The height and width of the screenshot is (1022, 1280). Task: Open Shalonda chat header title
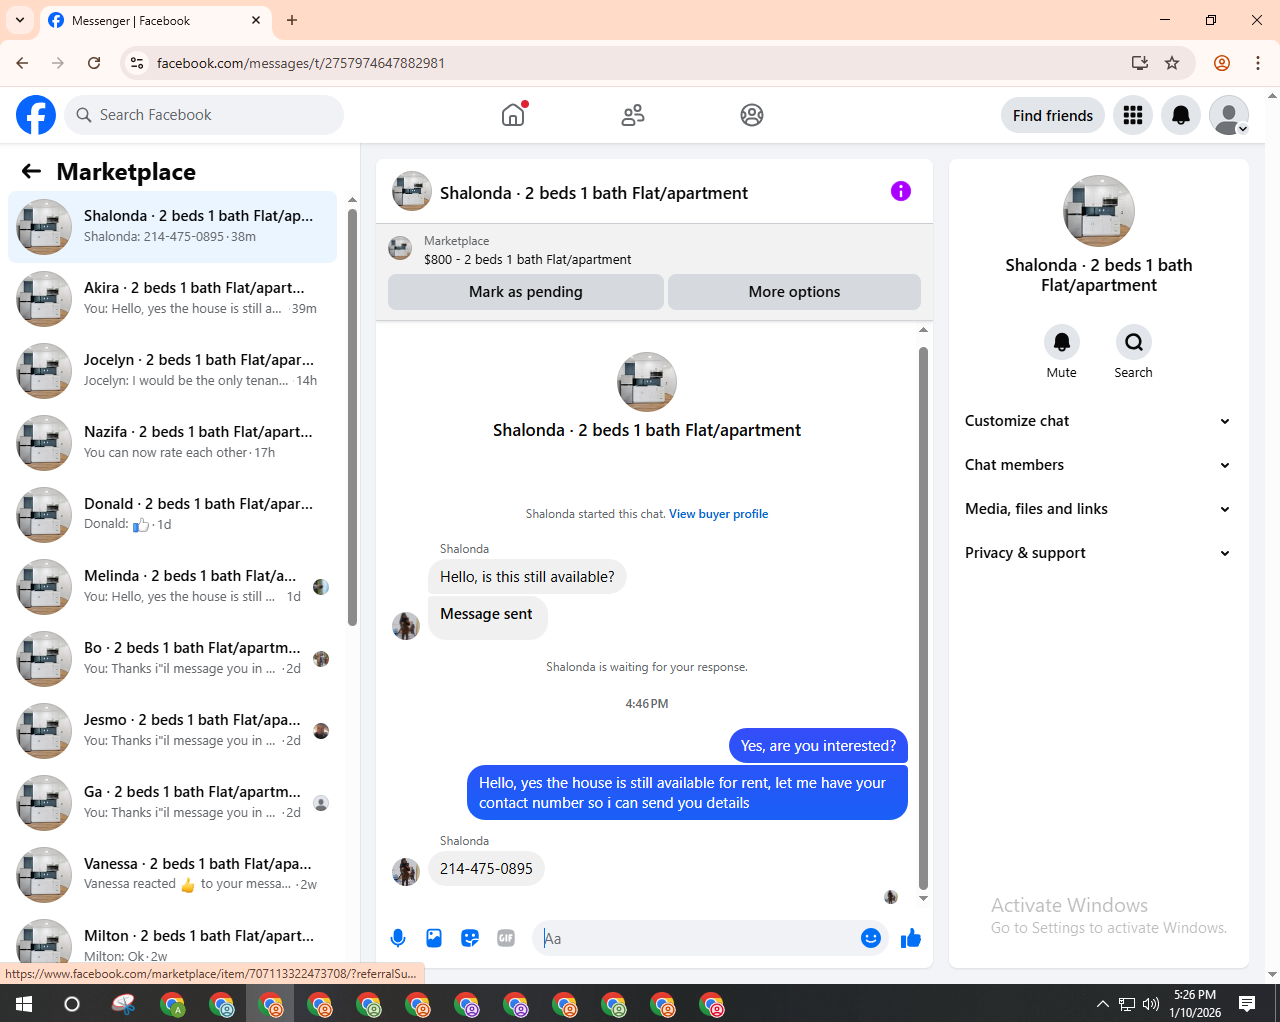click(594, 193)
